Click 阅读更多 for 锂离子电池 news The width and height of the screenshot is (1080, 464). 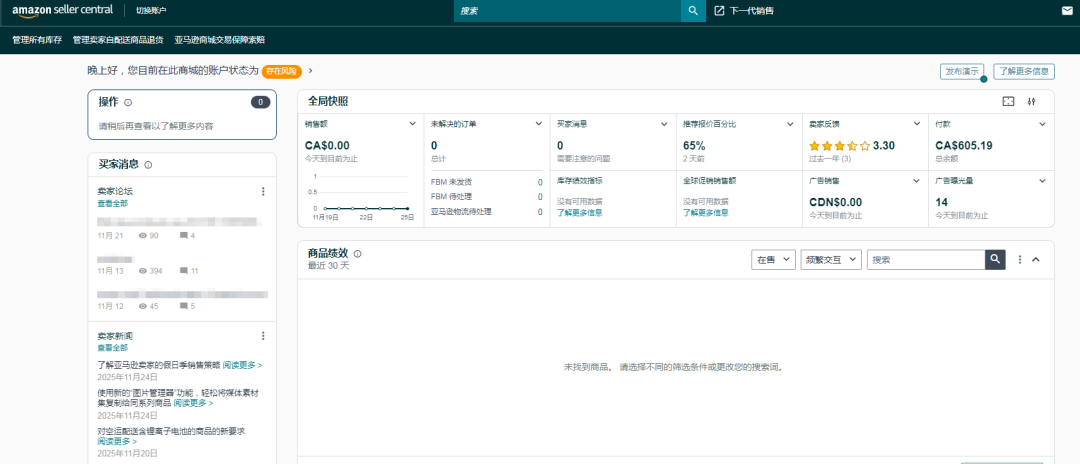116,441
